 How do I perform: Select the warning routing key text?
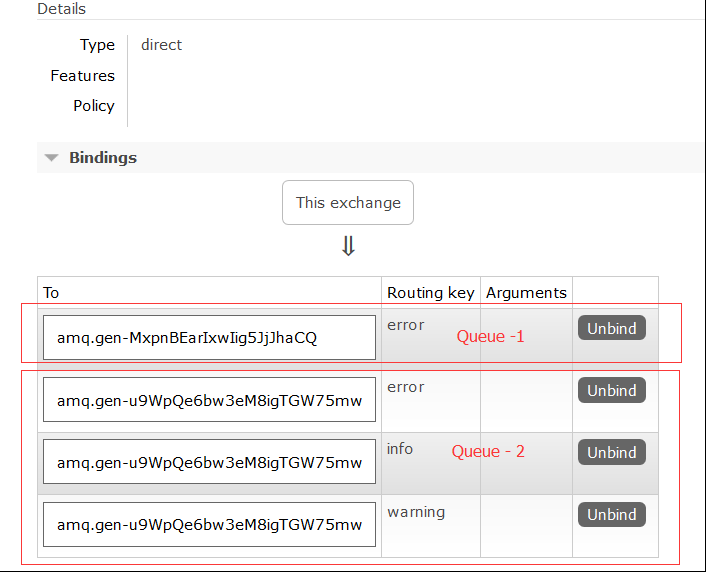(416, 512)
